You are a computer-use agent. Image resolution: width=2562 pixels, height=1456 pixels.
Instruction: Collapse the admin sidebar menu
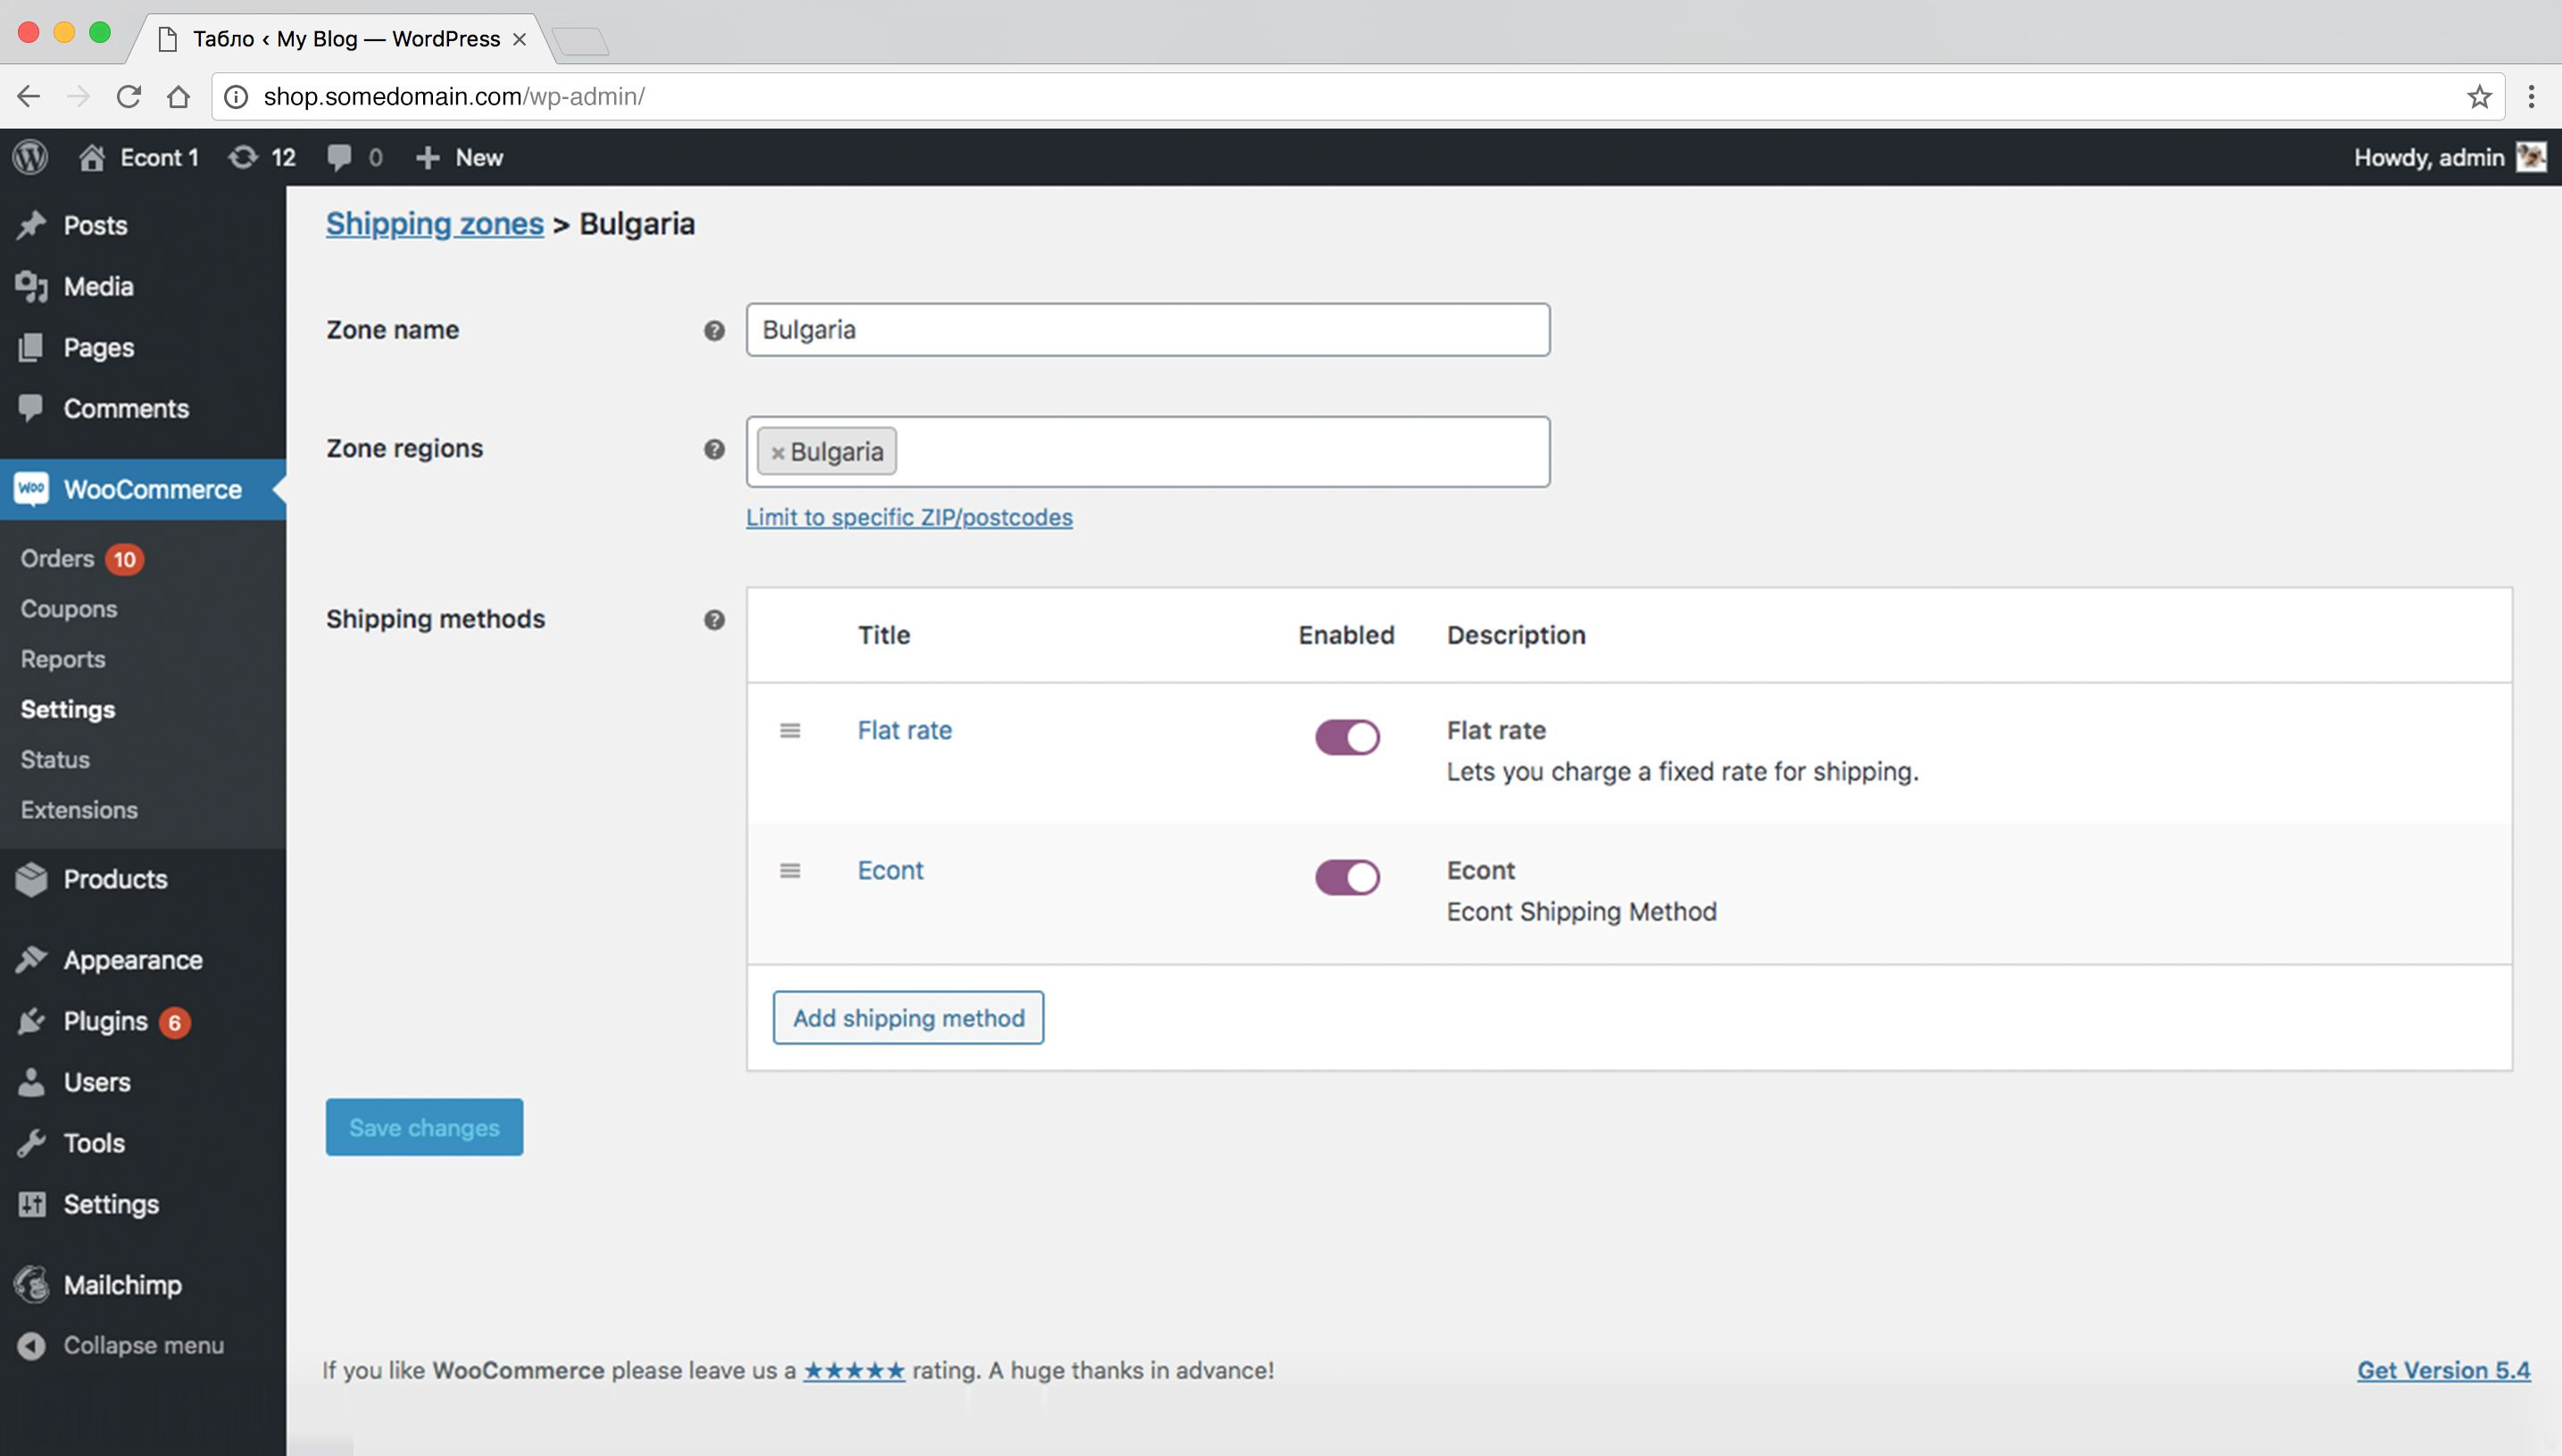[143, 1346]
